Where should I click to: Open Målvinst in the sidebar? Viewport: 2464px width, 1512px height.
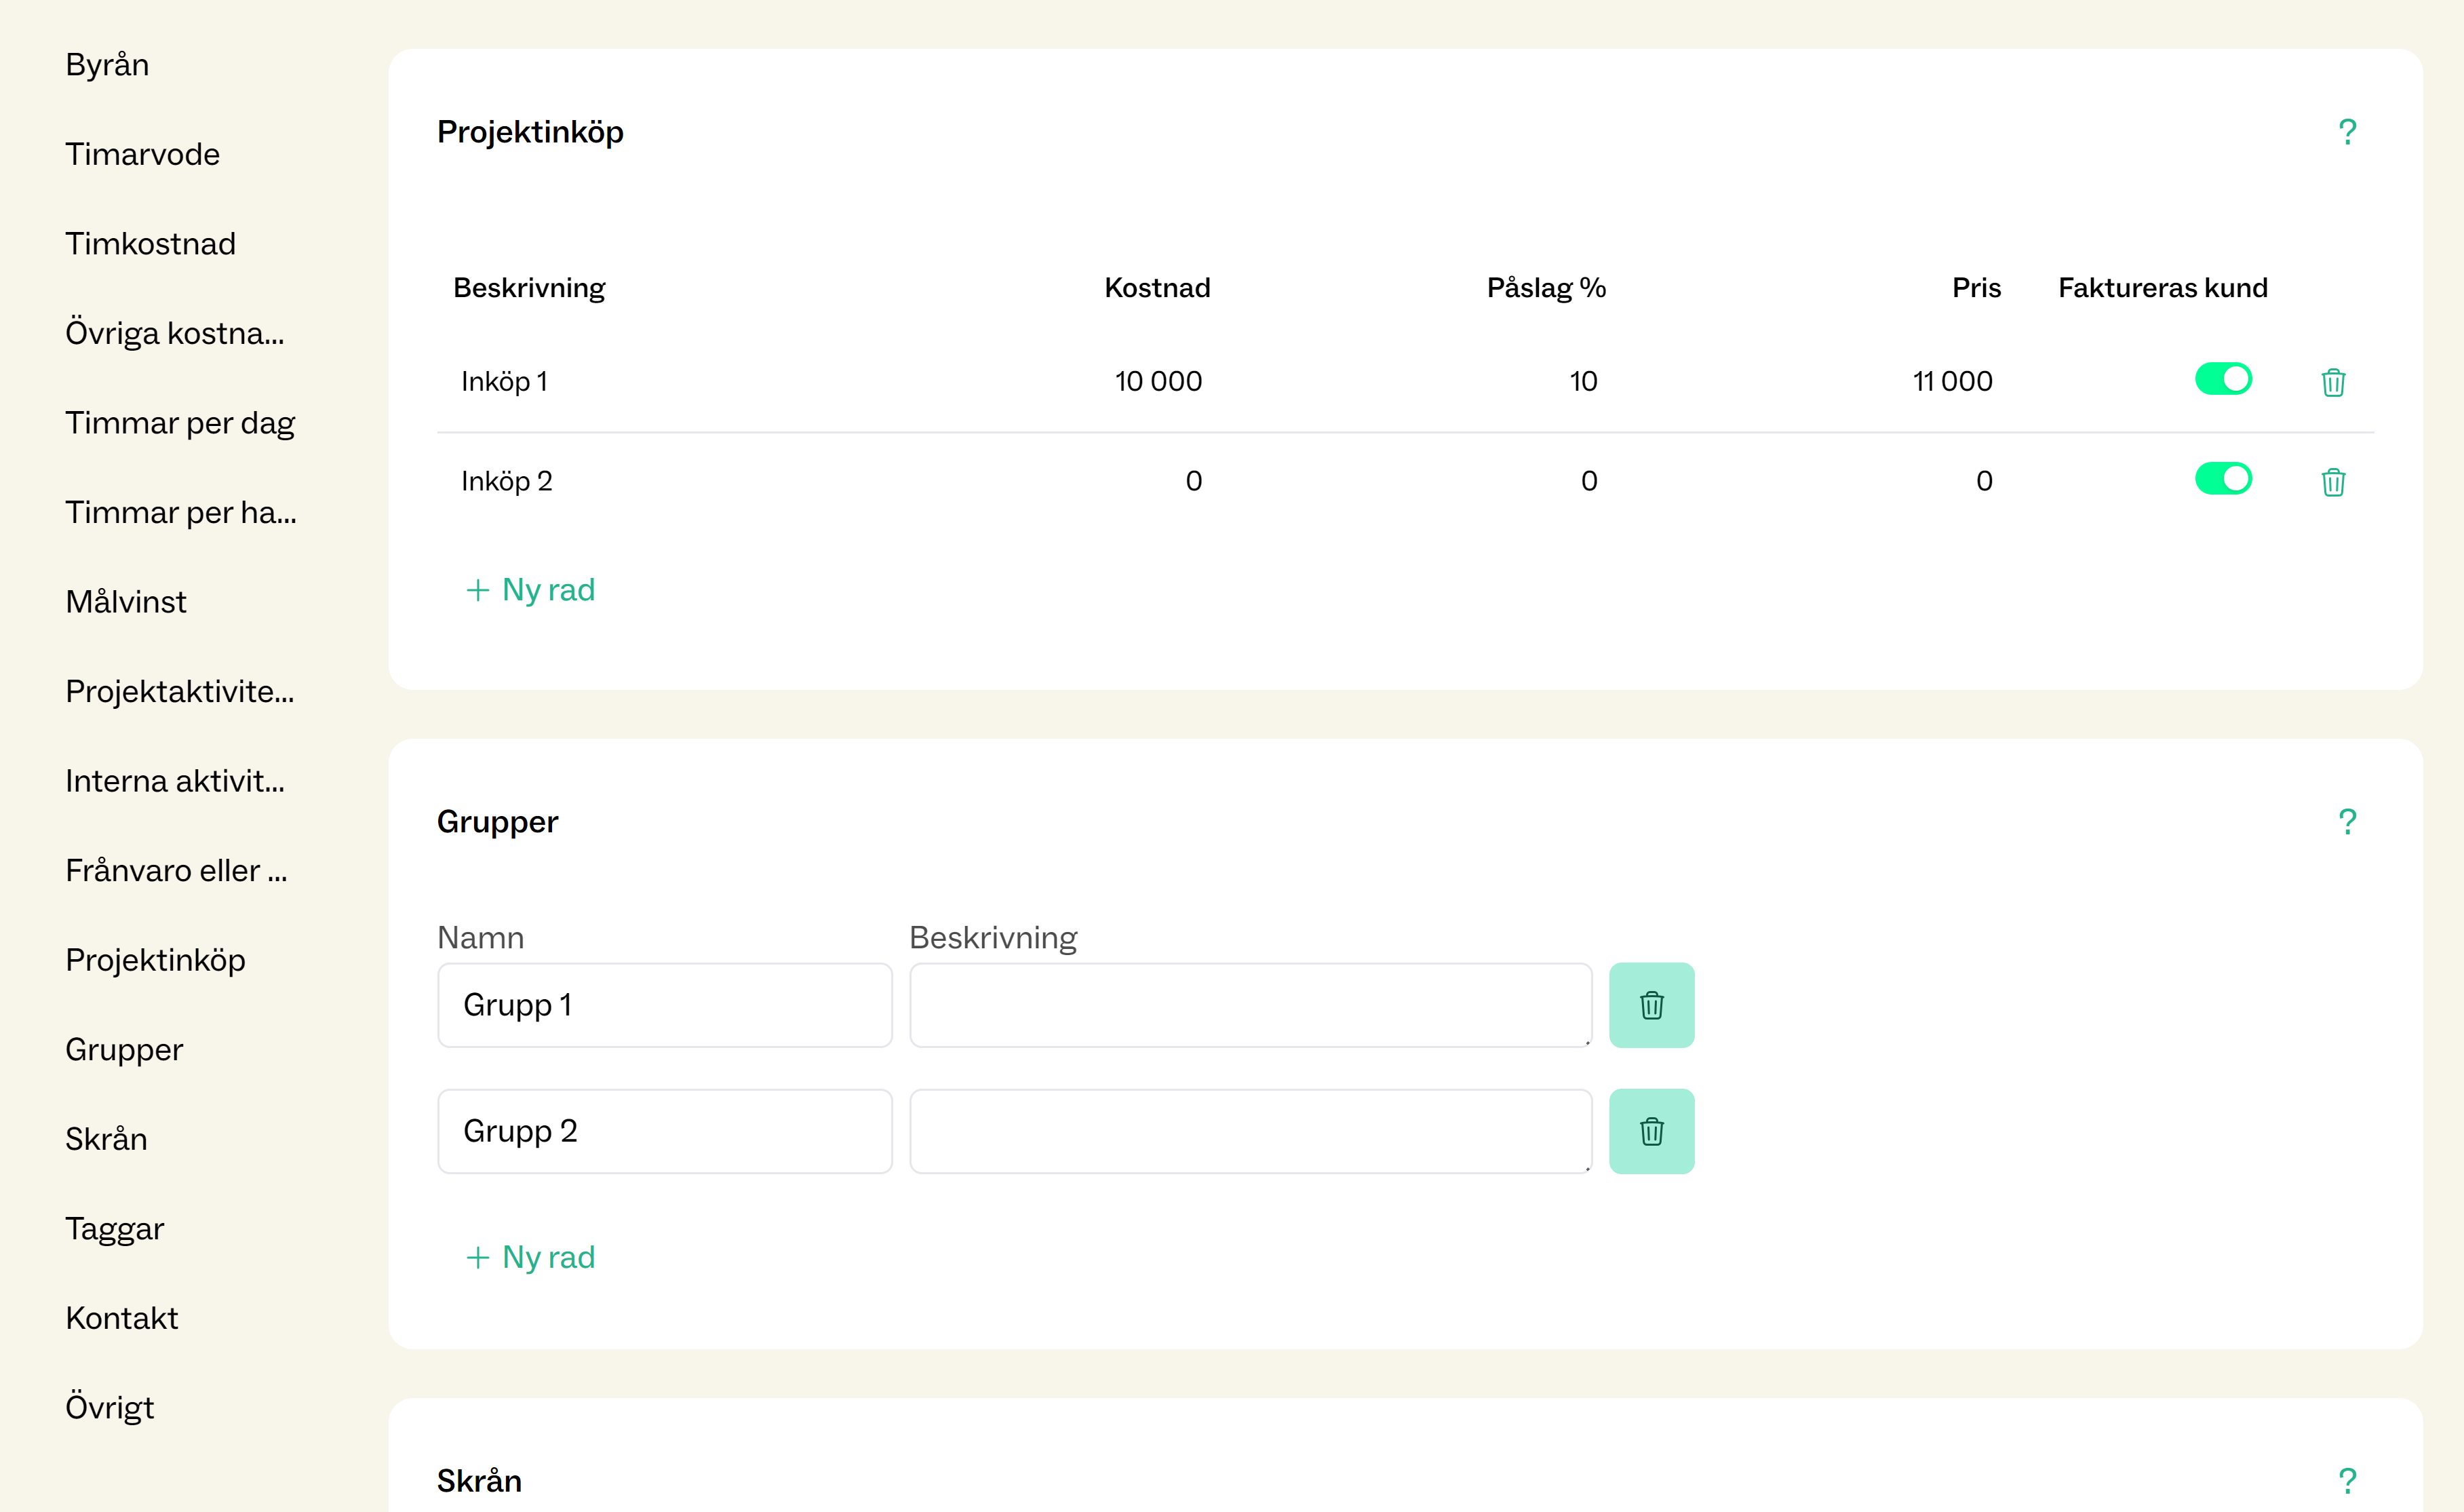click(x=126, y=602)
